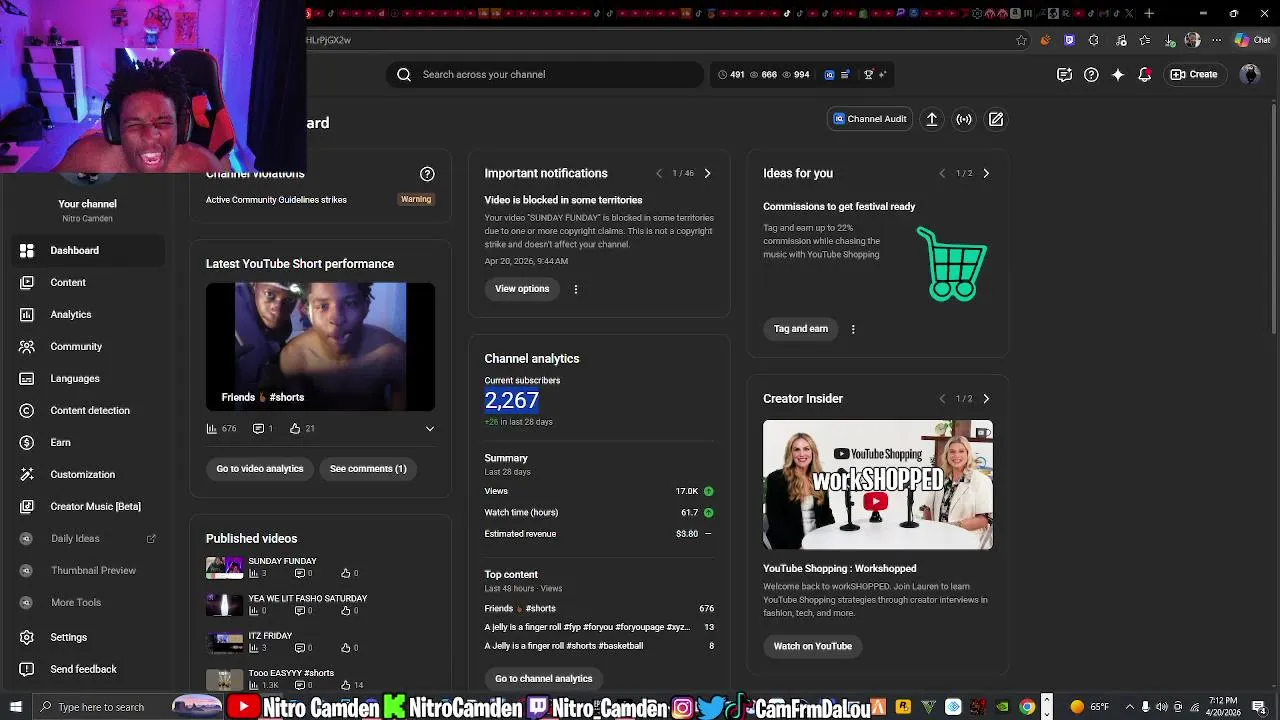The image size is (1280, 720).
Task: Click Watch on YouTube button
Action: pos(813,646)
